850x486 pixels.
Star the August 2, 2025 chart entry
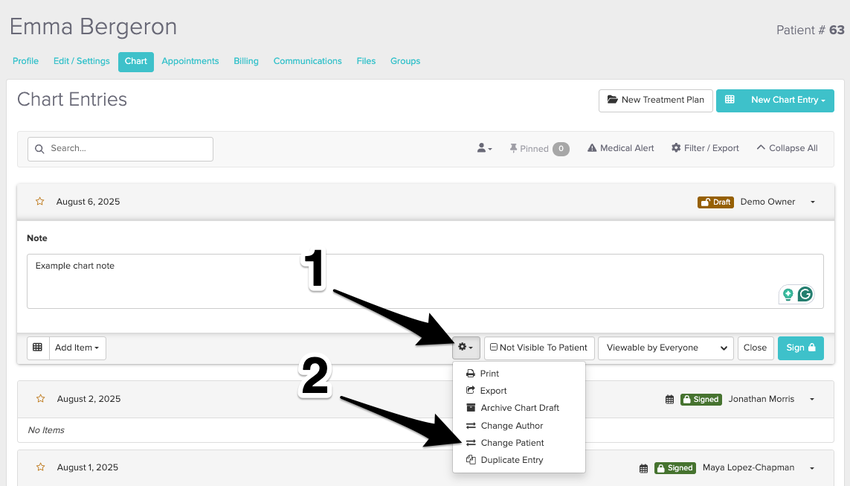click(x=40, y=399)
